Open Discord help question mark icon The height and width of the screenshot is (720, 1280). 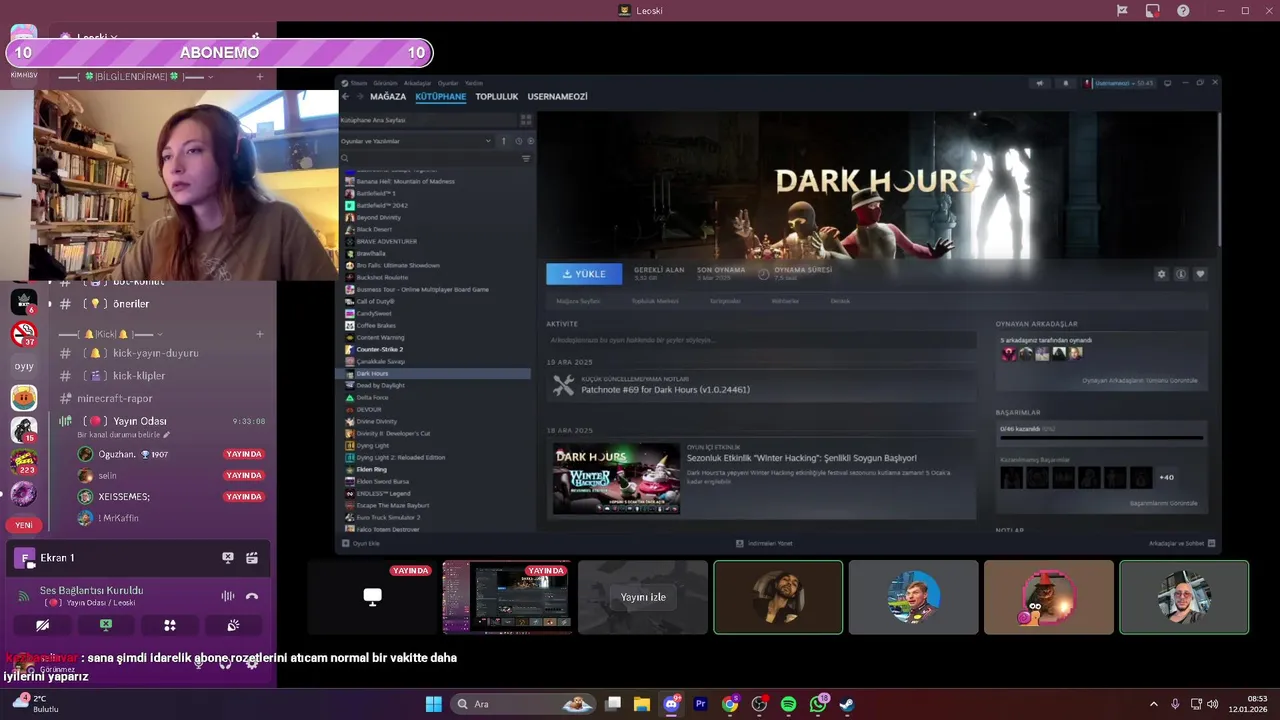(1183, 11)
